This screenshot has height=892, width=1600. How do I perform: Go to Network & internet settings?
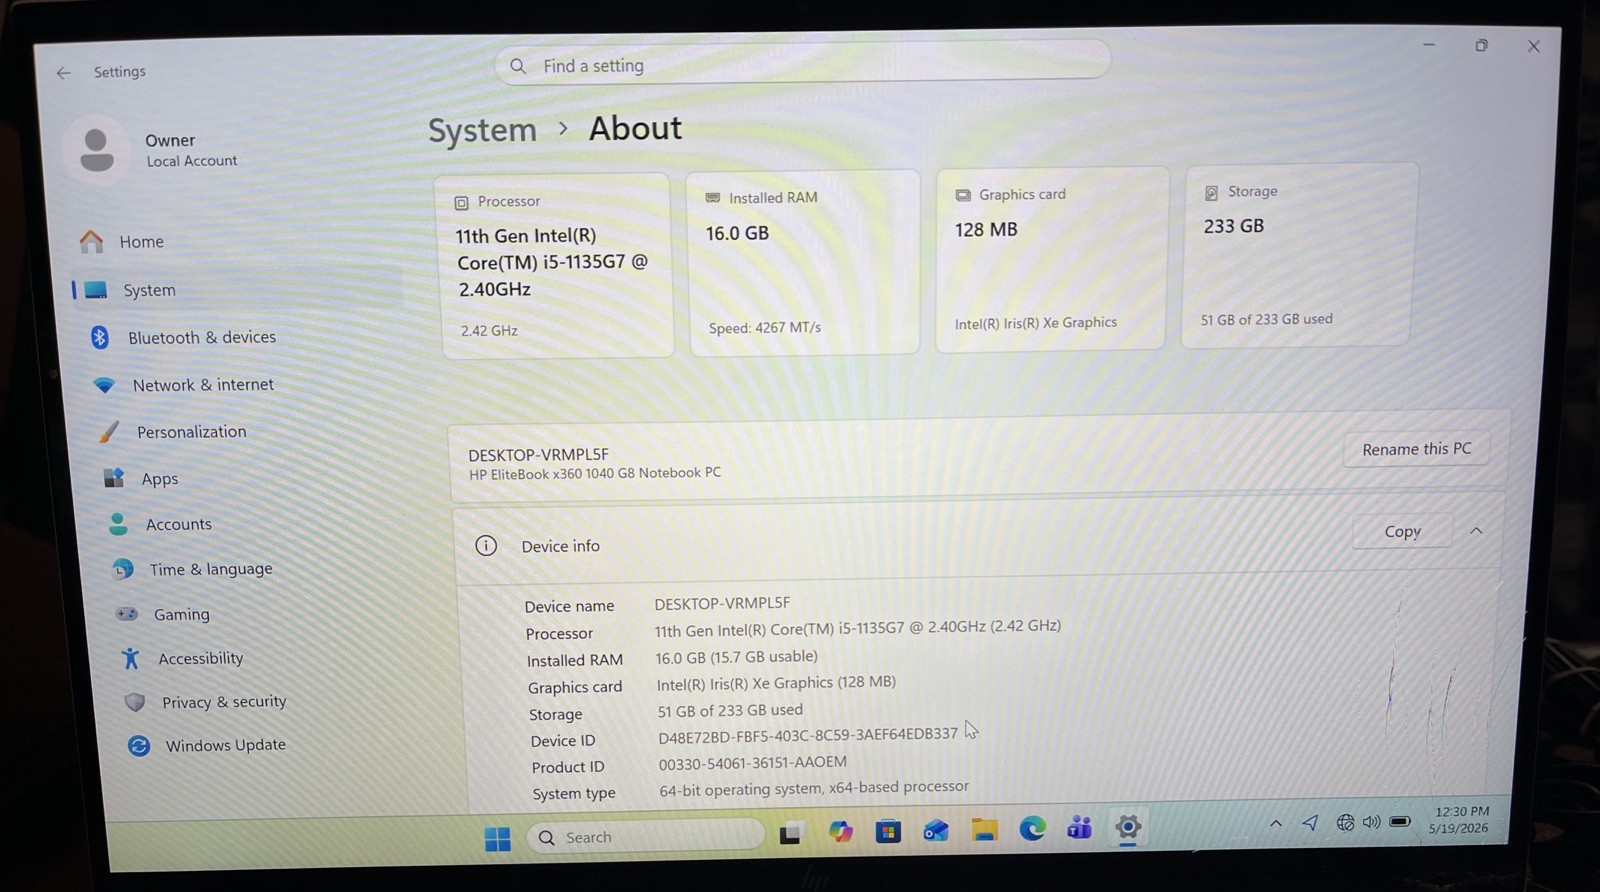click(203, 385)
